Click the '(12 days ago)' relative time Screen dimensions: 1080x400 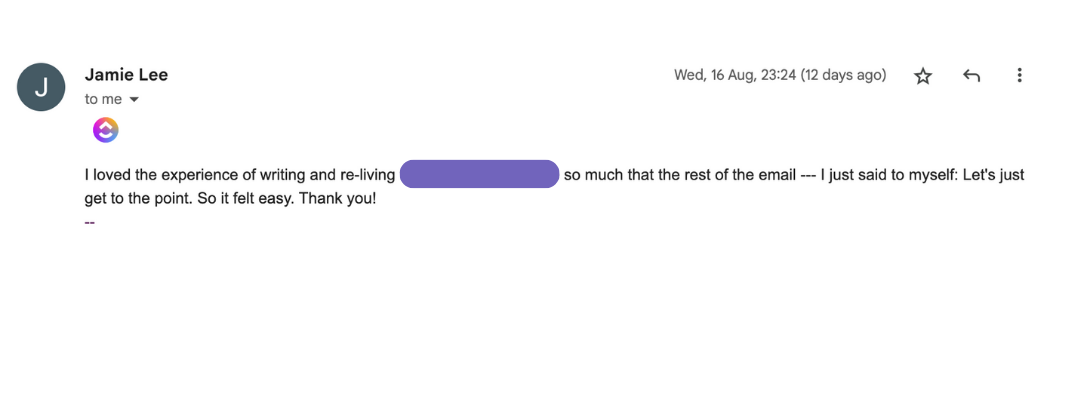click(x=844, y=75)
